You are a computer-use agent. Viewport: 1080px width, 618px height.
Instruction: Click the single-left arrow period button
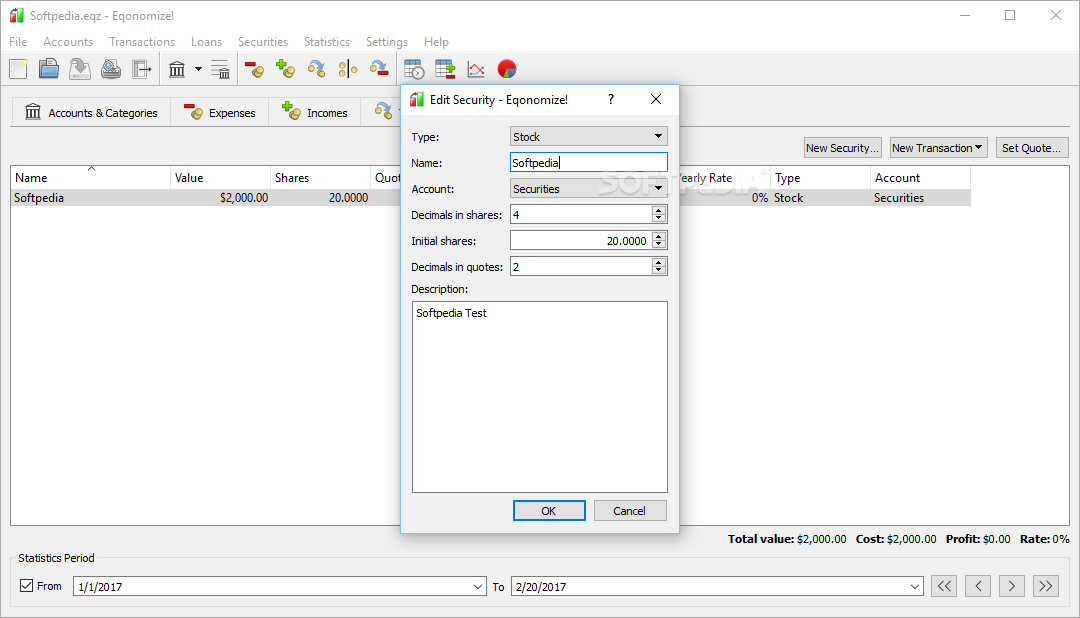coord(978,586)
